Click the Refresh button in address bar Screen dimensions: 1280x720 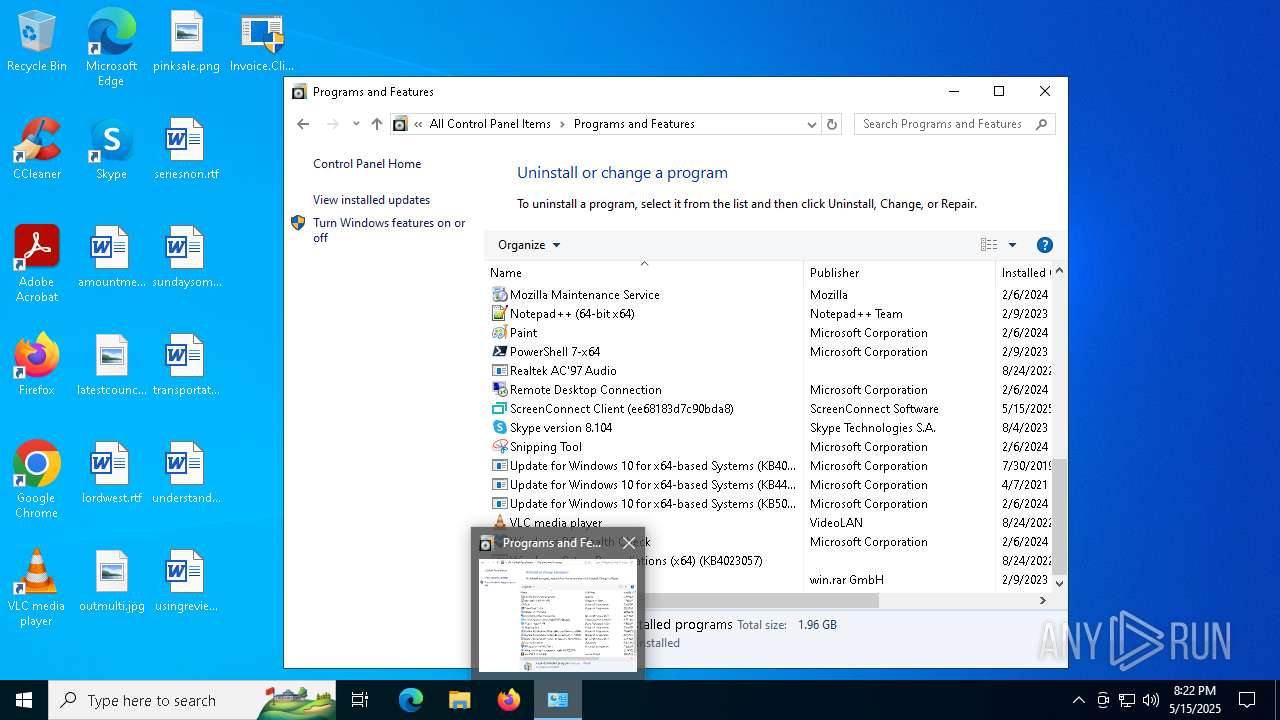[832, 124]
